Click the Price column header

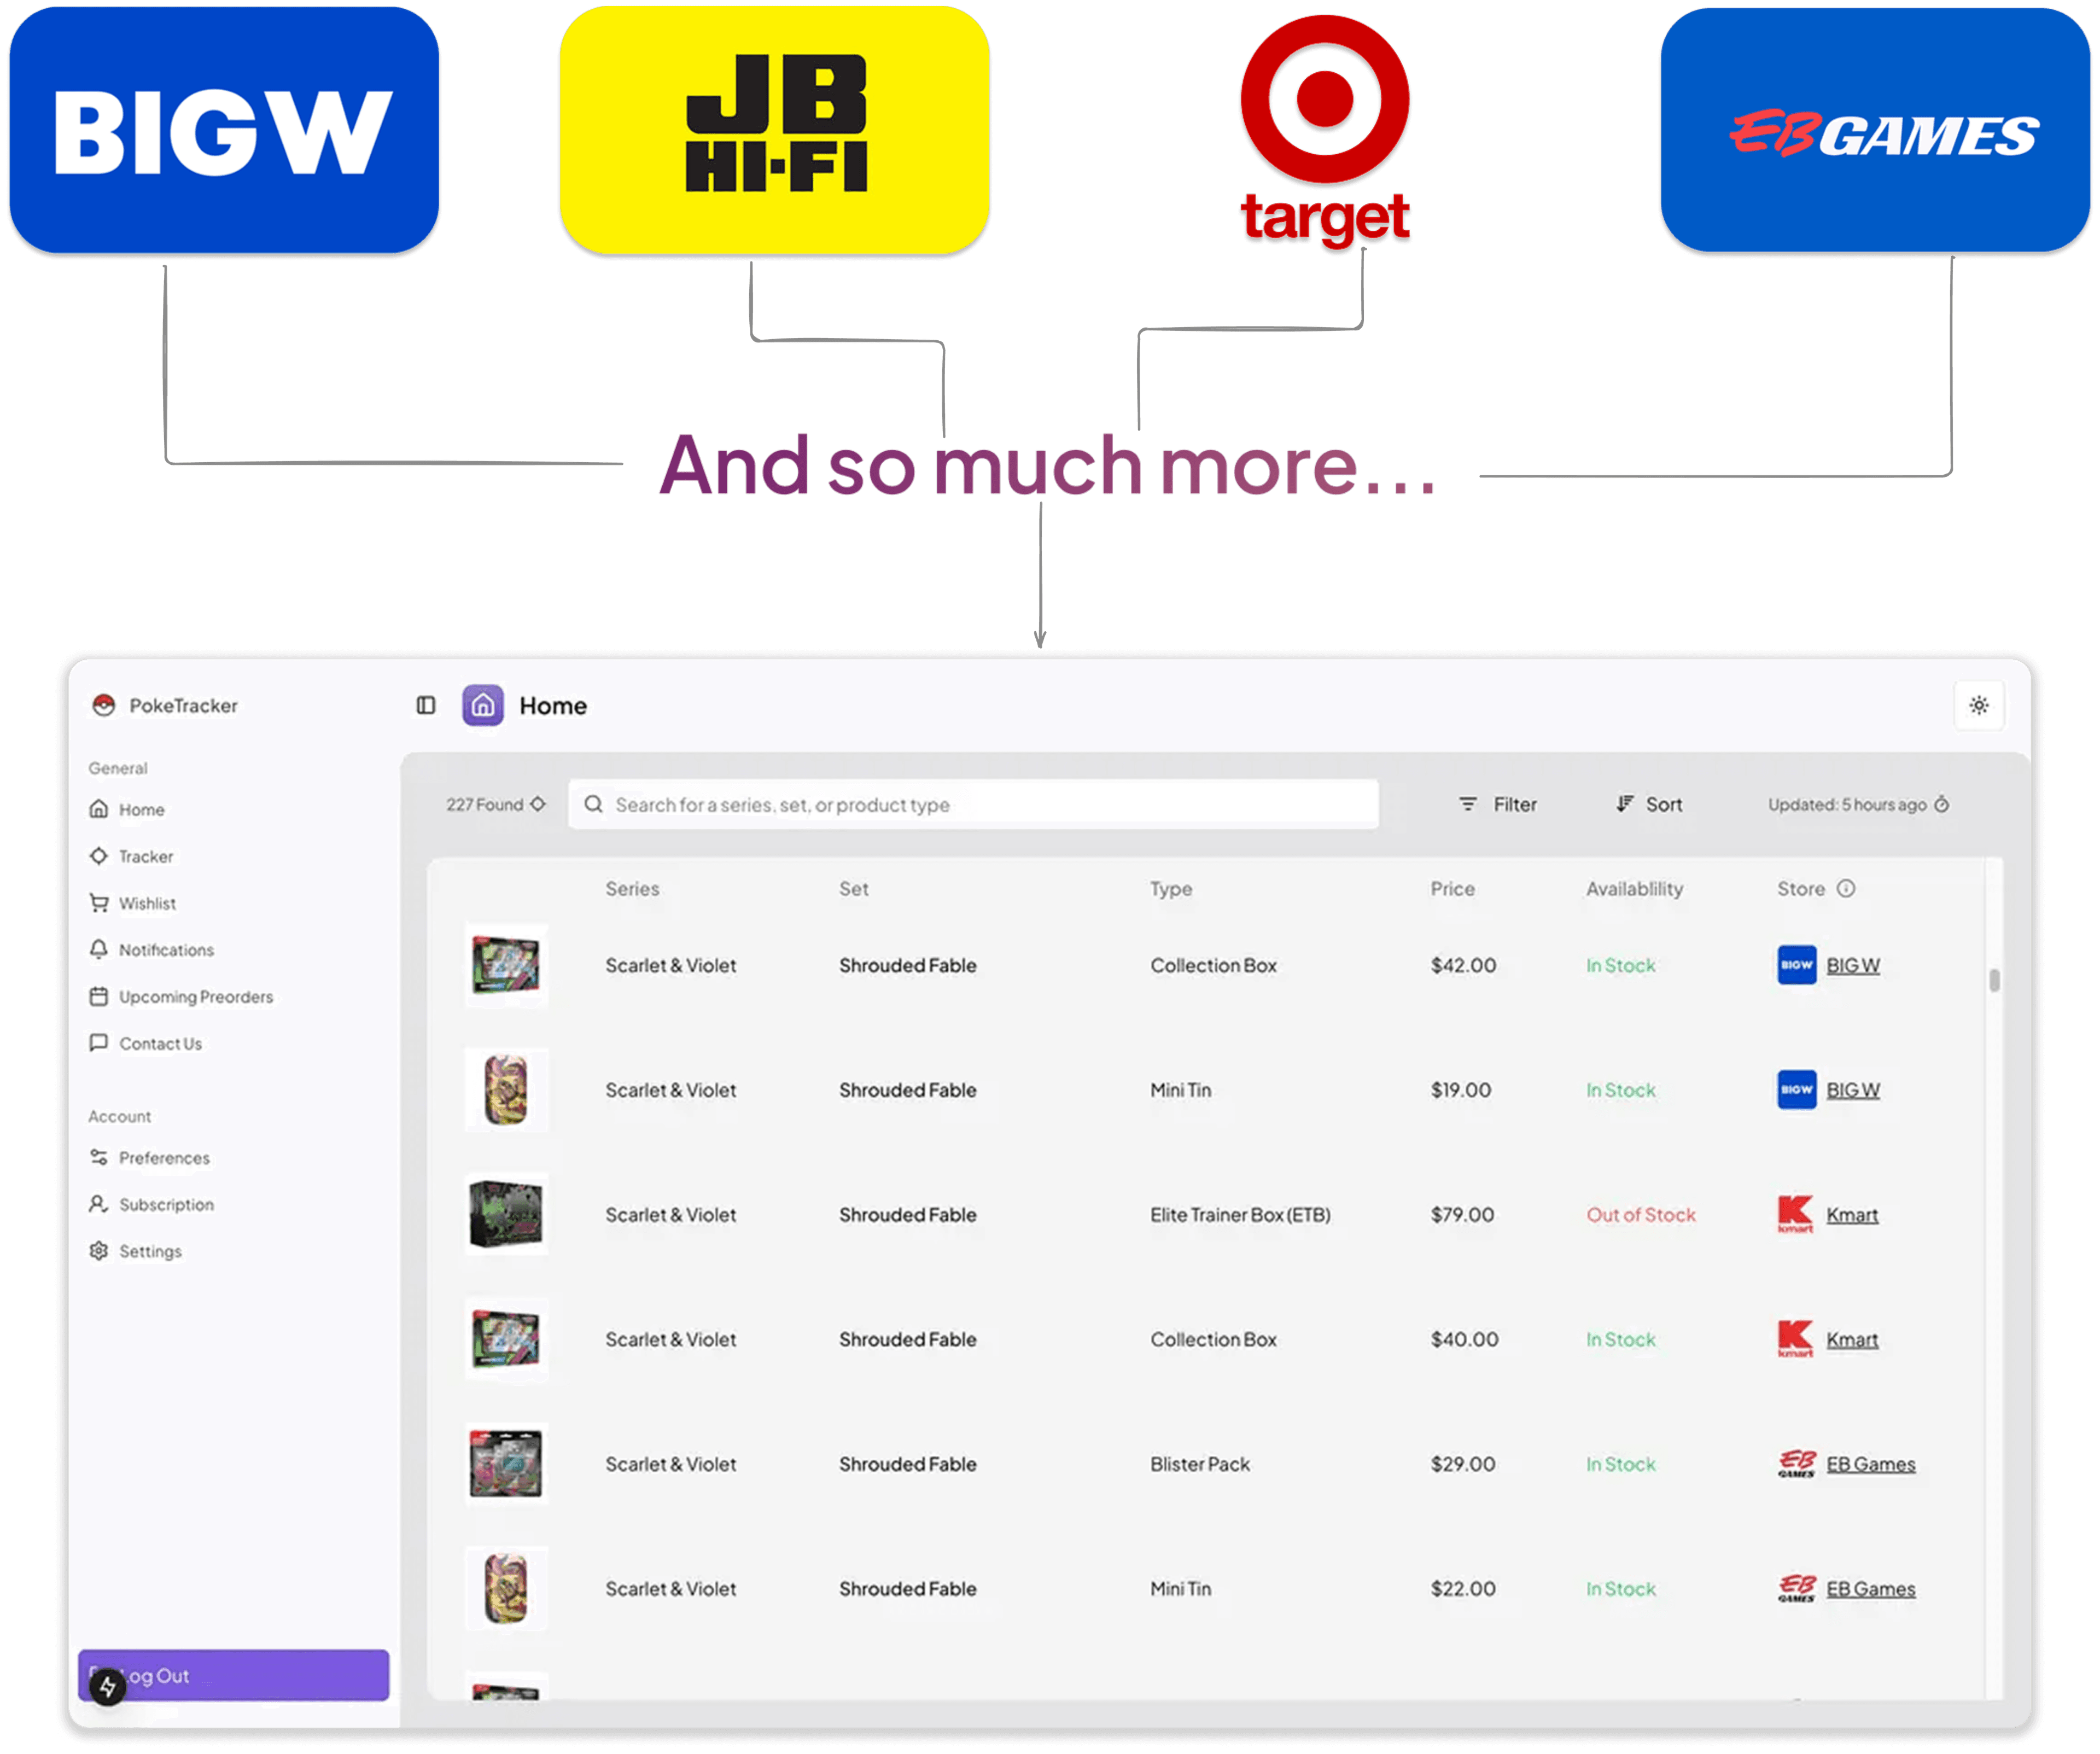coord(1453,889)
